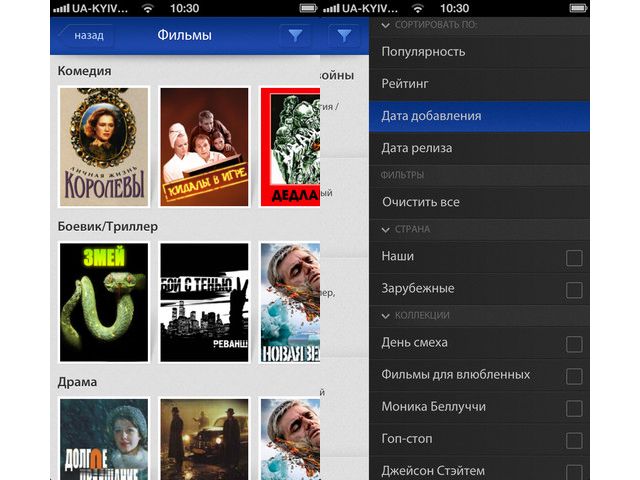Check the Наши country checkbox

(574, 258)
